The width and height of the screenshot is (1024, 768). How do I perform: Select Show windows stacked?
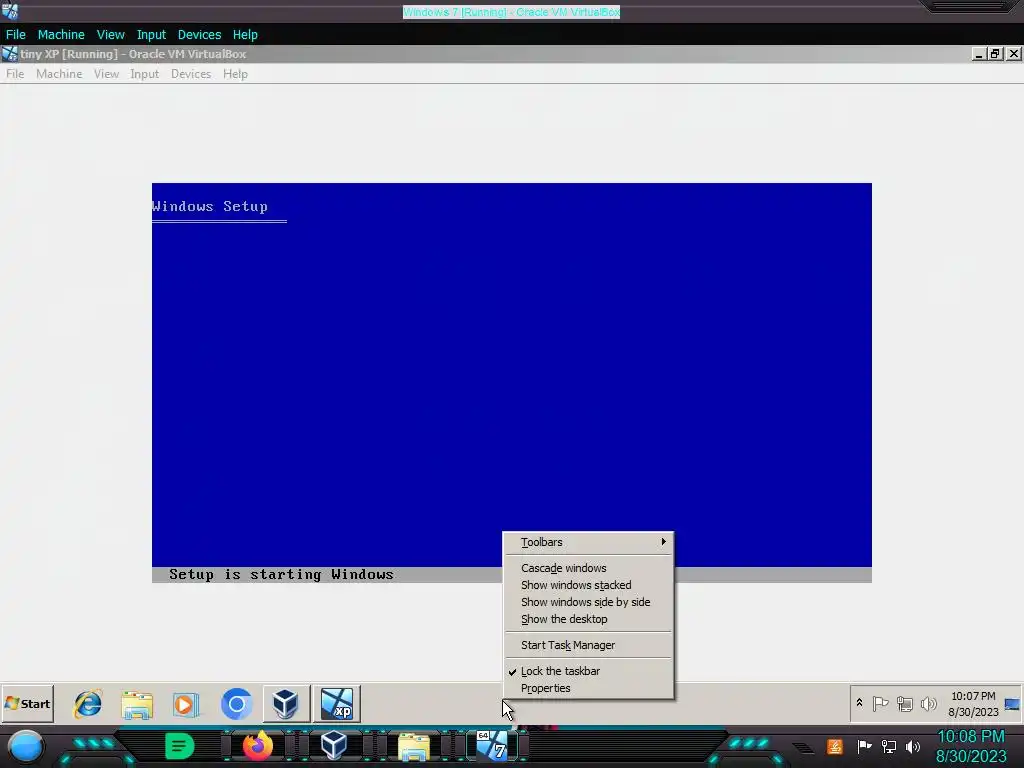[589, 585]
